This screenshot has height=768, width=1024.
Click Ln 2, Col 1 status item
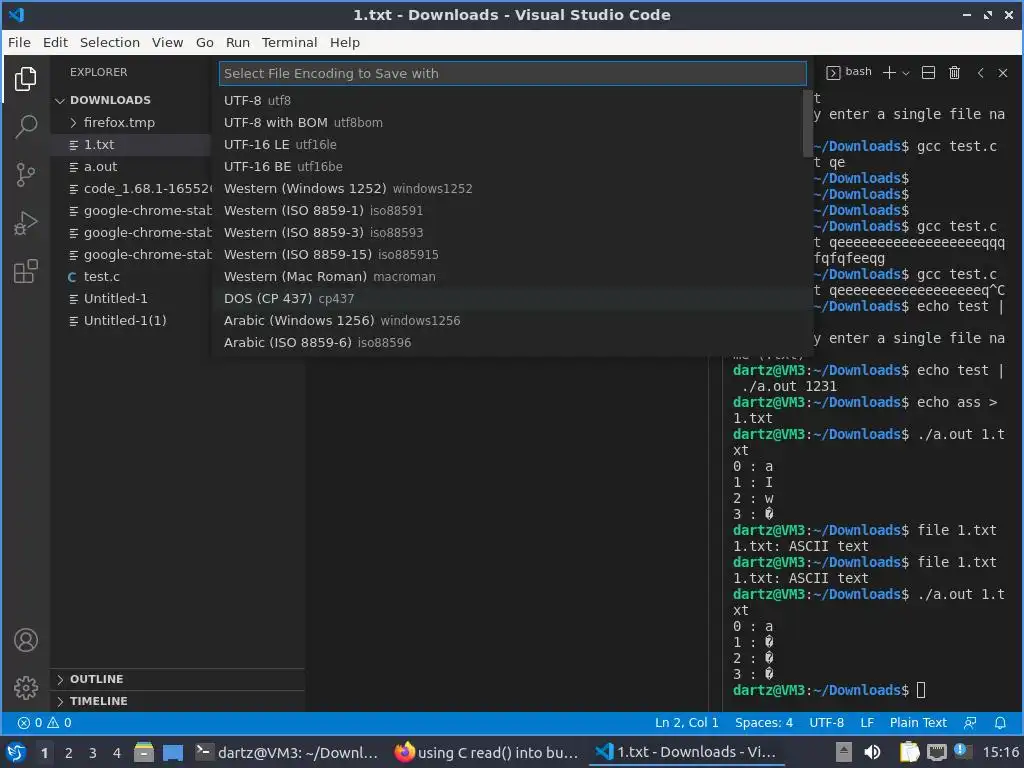[686, 723]
